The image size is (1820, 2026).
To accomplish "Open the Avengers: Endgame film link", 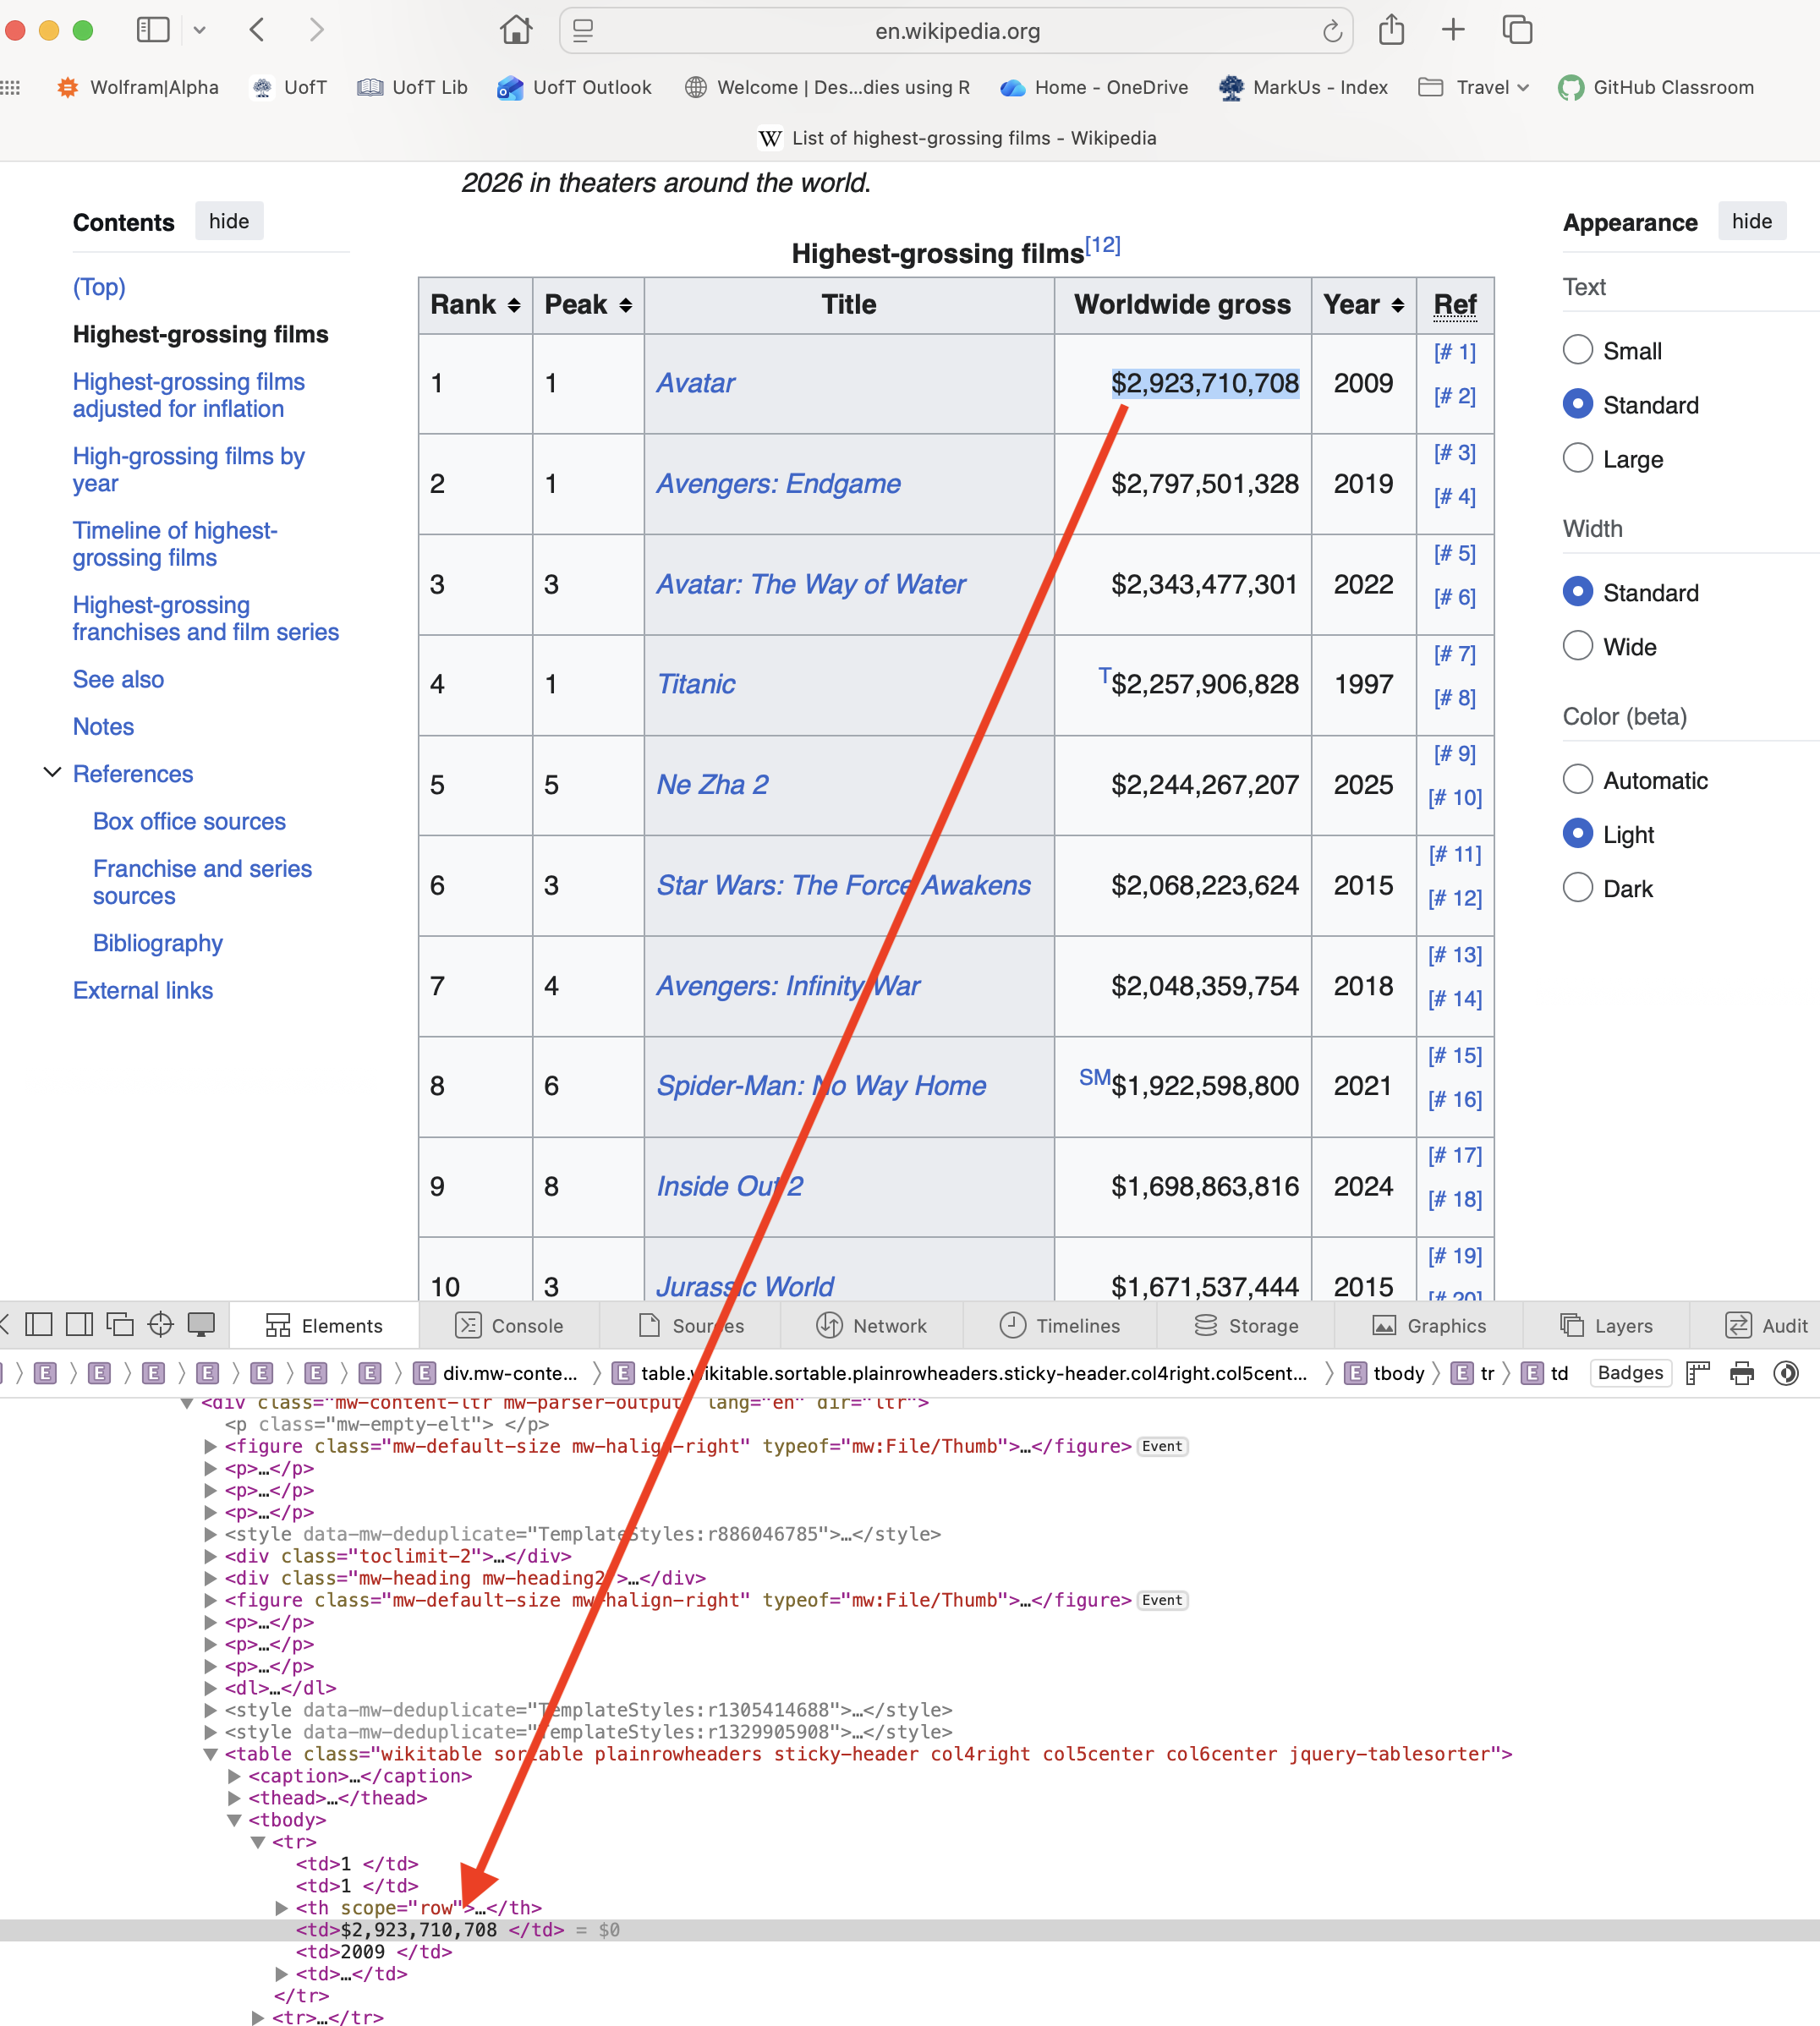I will (x=778, y=484).
